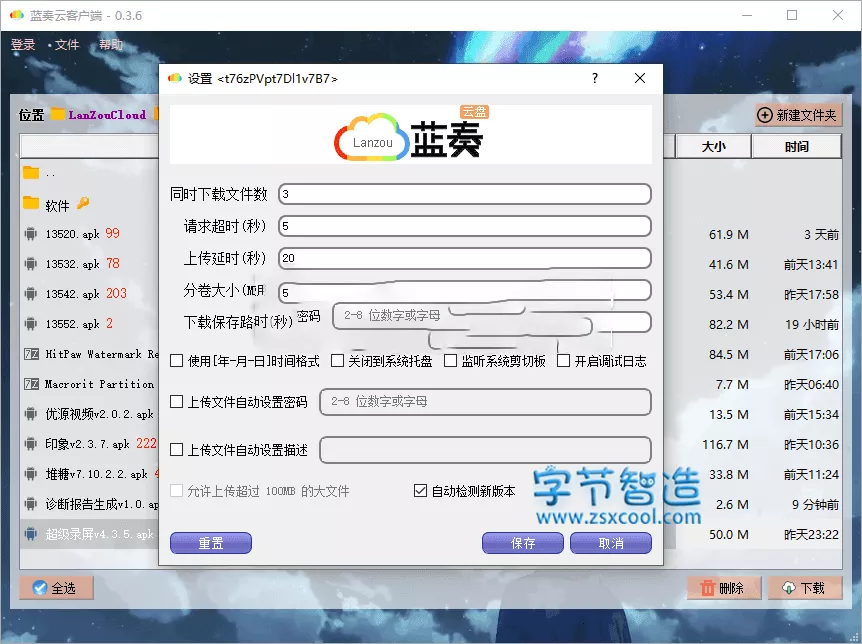Click the APK icon beside 13520.apk
The width and height of the screenshot is (862, 644).
coord(31,234)
